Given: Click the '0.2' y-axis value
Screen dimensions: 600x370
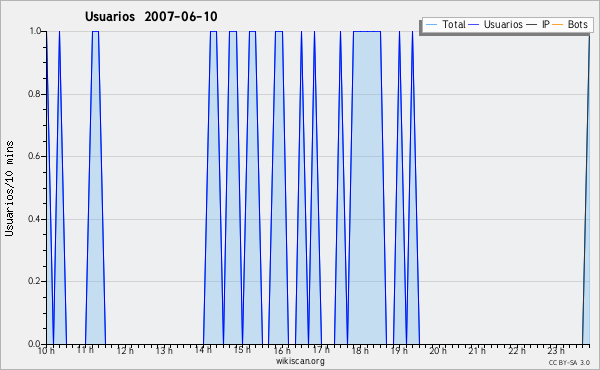Looking at the screenshot, I should coord(35,281).
